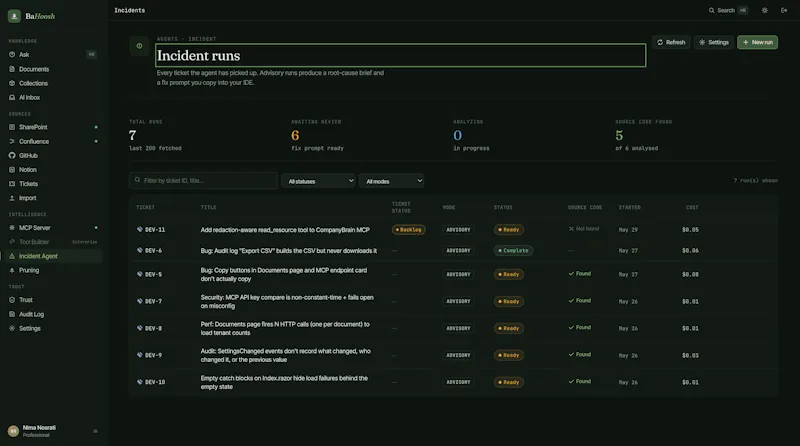
Task: Click the incident page header icon
Action: point(139,46)
